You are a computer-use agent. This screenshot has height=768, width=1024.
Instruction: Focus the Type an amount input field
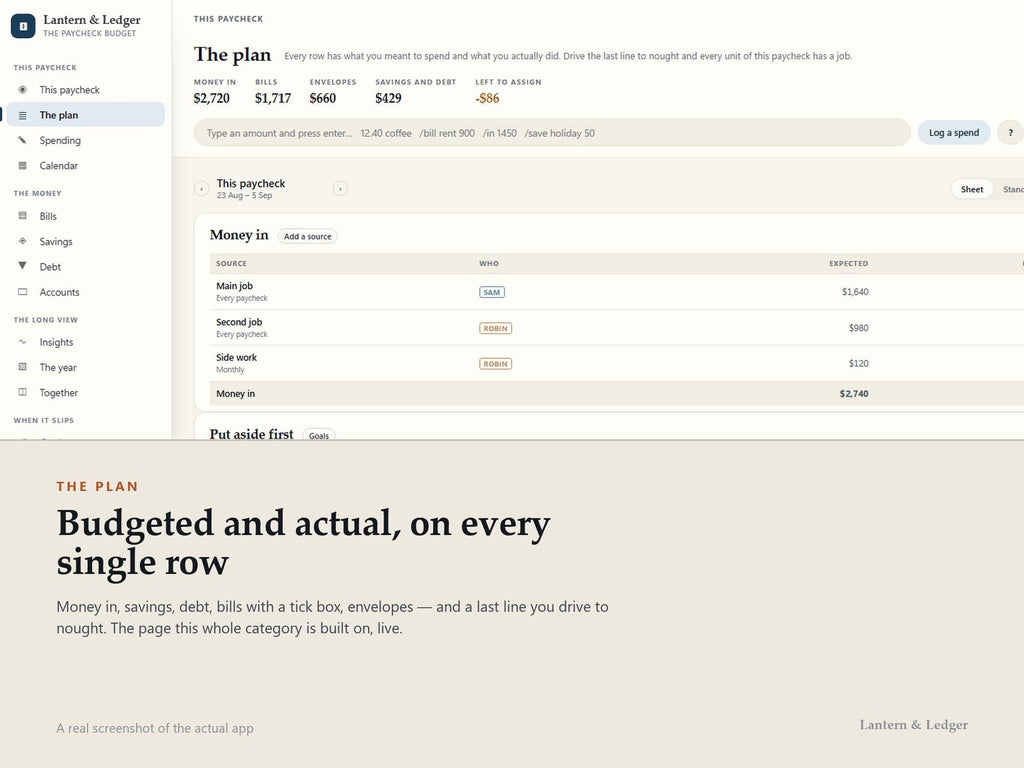(x=552, y=133)
